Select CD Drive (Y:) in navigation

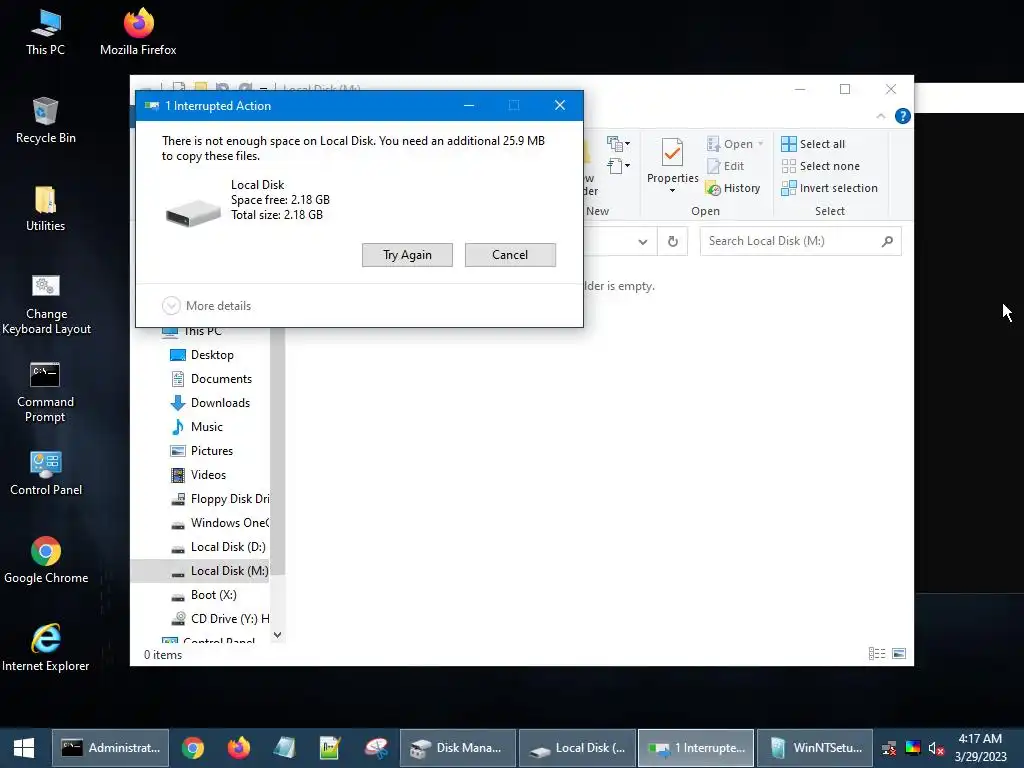(x=219, y=619)
